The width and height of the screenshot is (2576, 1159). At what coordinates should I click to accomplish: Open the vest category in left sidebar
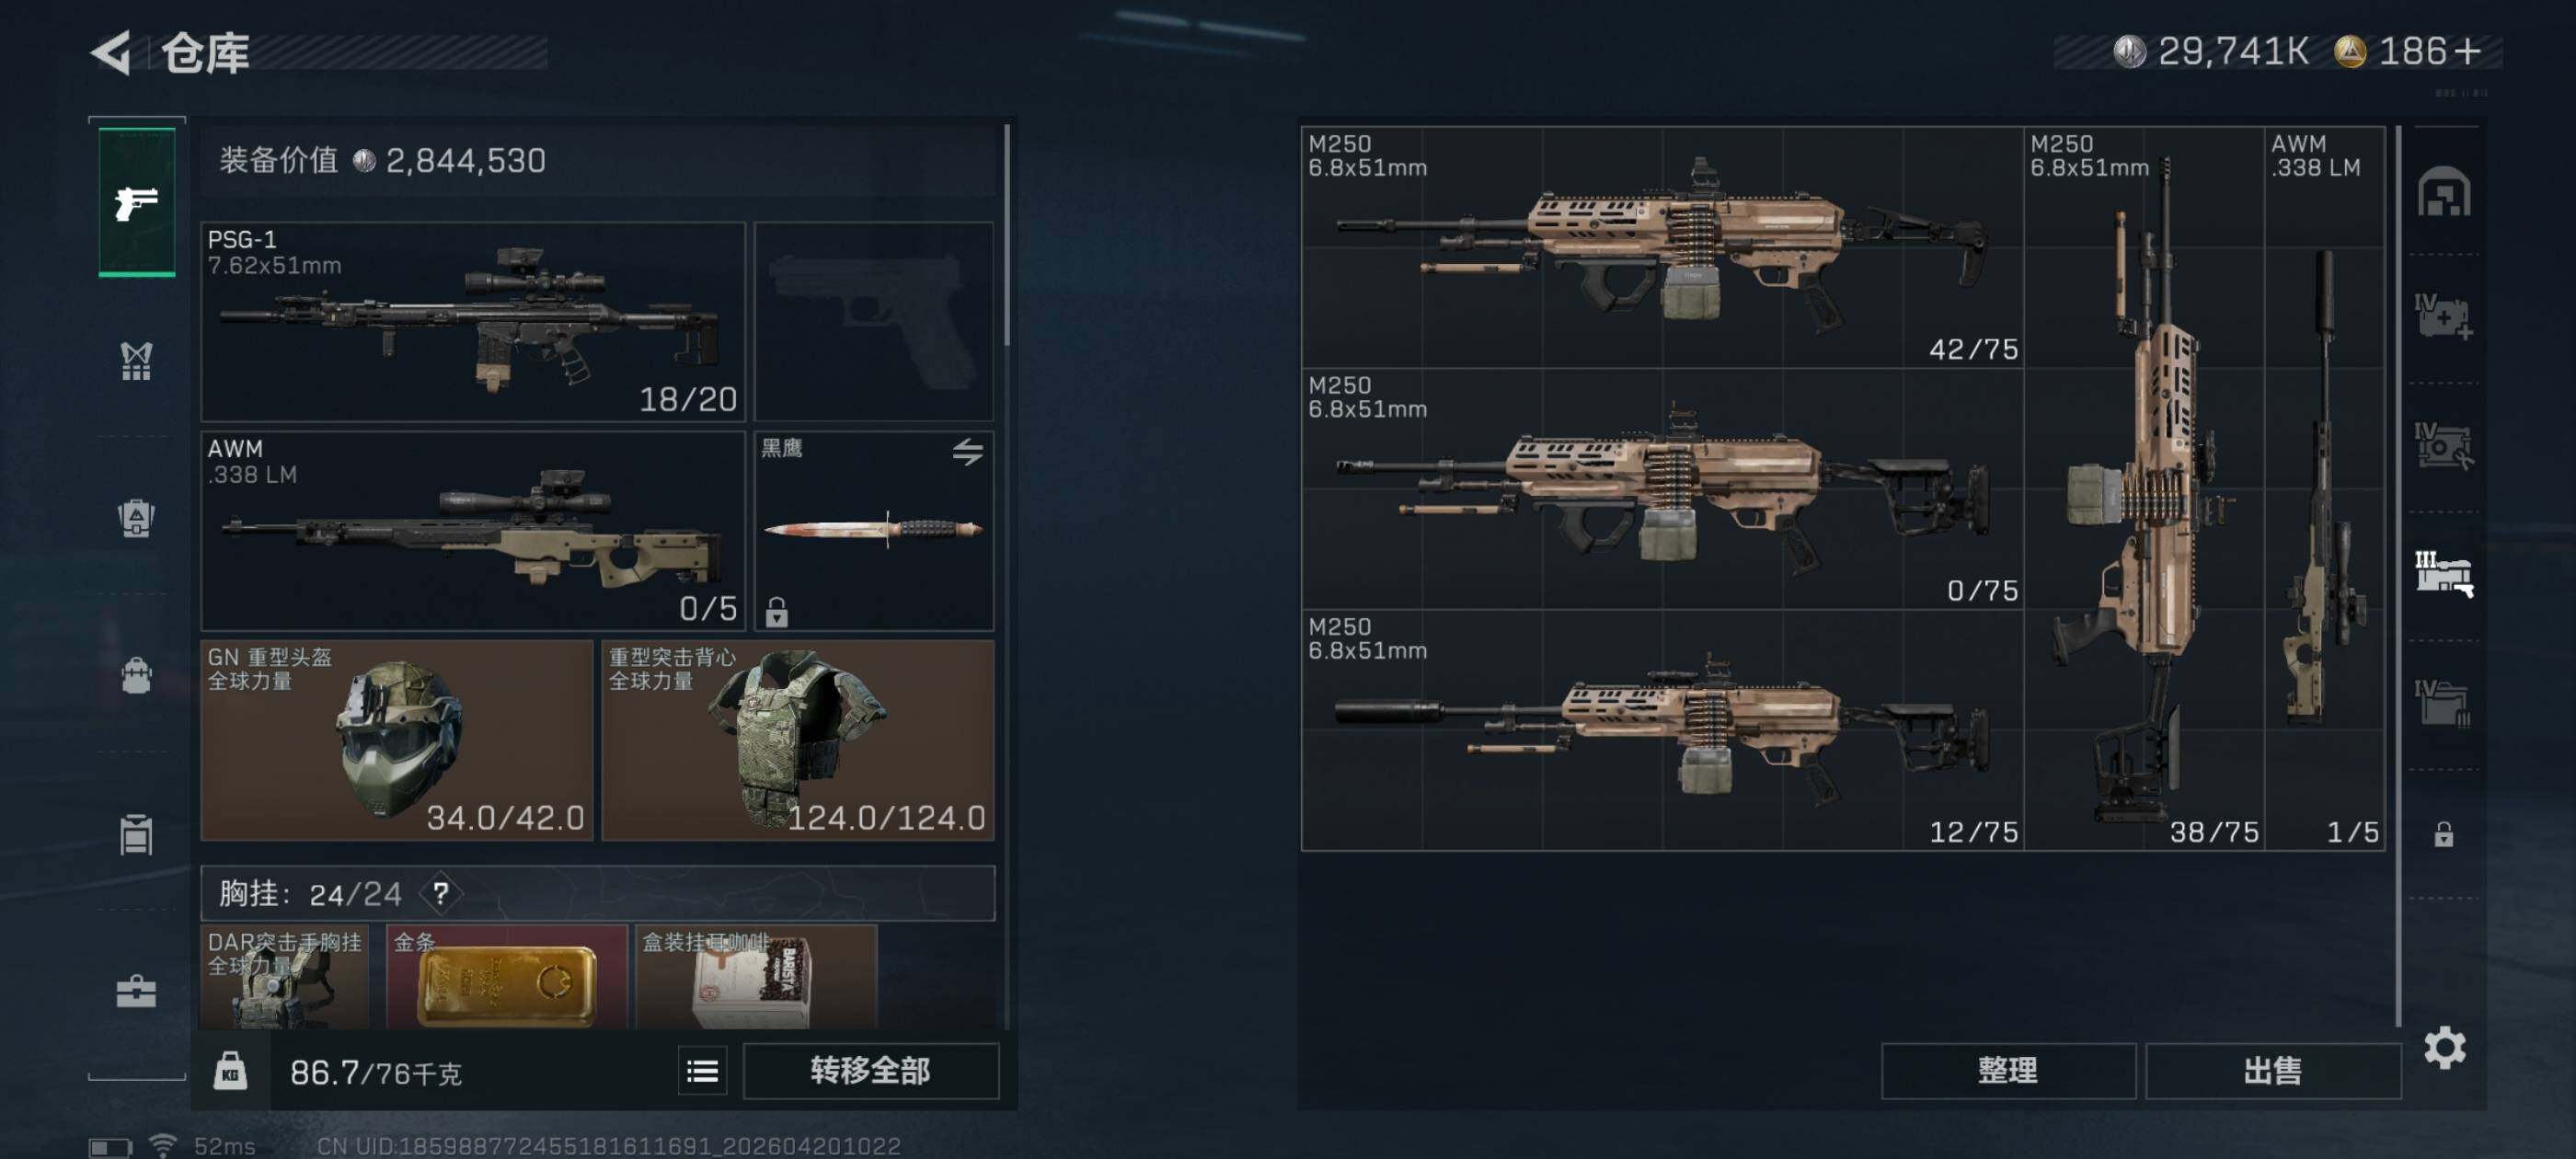(137, 360)
